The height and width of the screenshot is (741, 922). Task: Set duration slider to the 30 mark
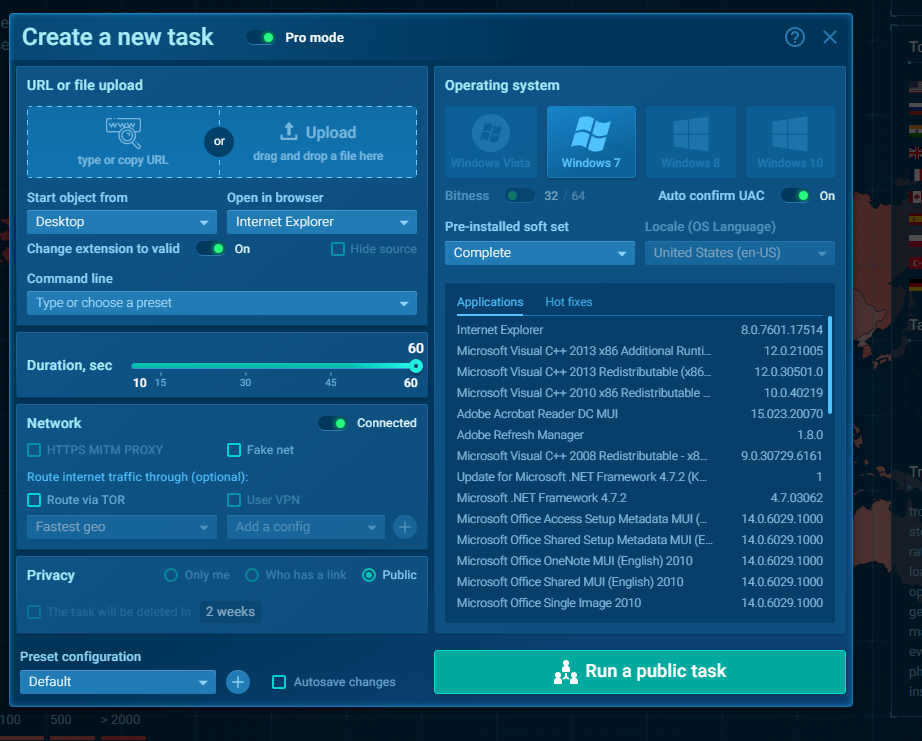pyautogui.click(x=245, y=383)
